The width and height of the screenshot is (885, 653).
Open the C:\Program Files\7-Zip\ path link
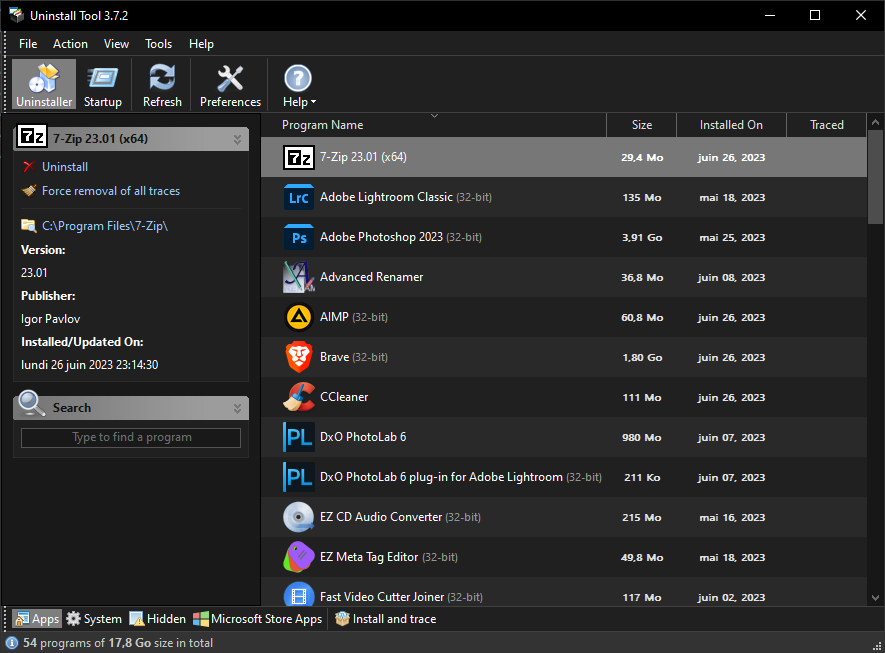click(105, 226)
